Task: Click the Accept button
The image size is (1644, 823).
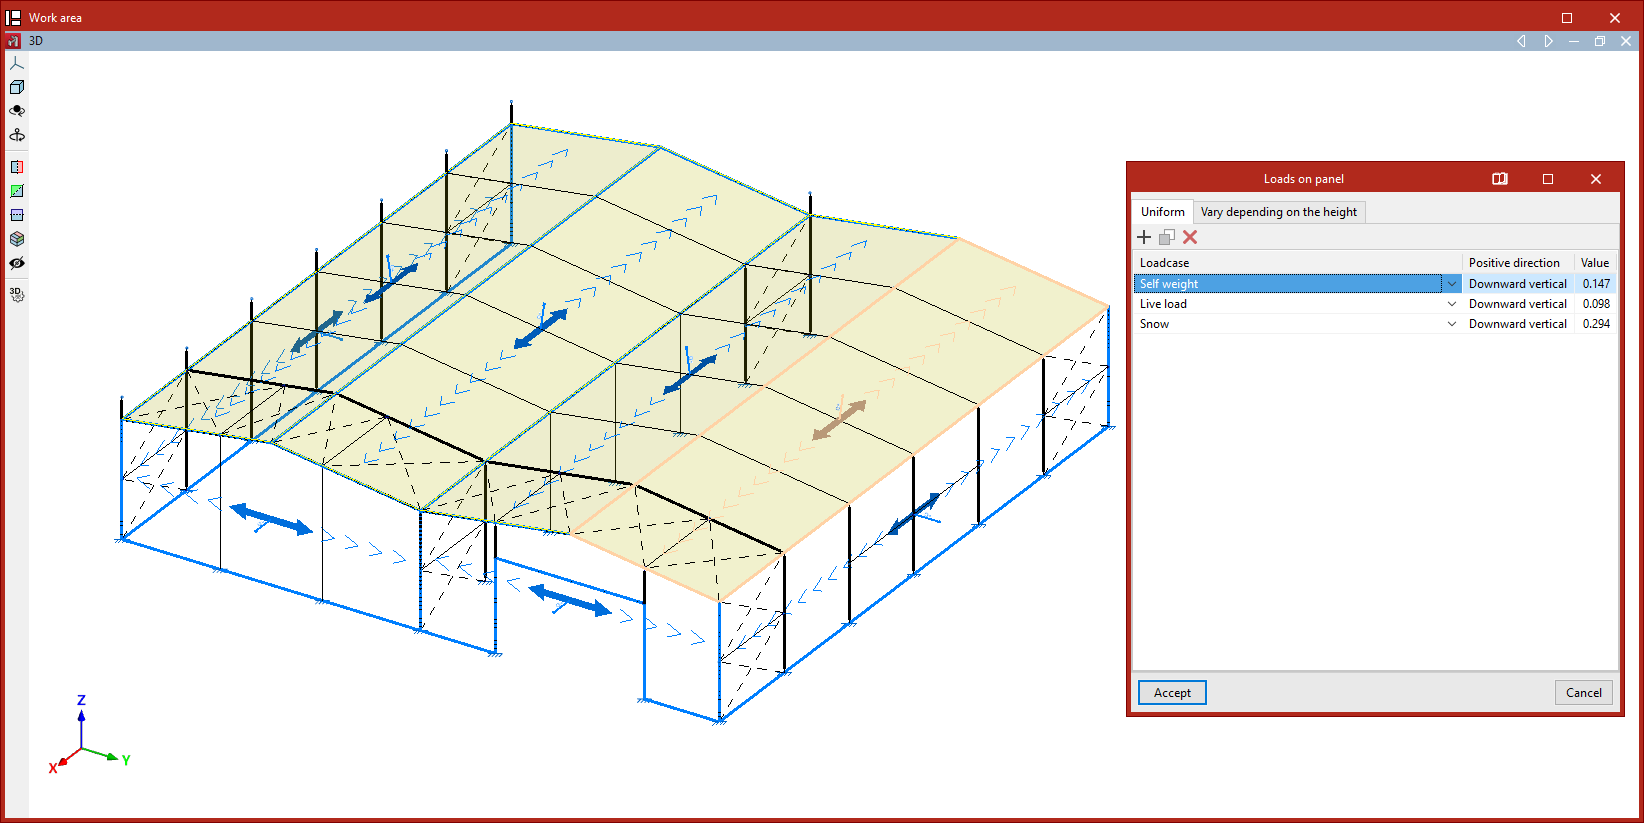Action: (x=1172, y=693)
